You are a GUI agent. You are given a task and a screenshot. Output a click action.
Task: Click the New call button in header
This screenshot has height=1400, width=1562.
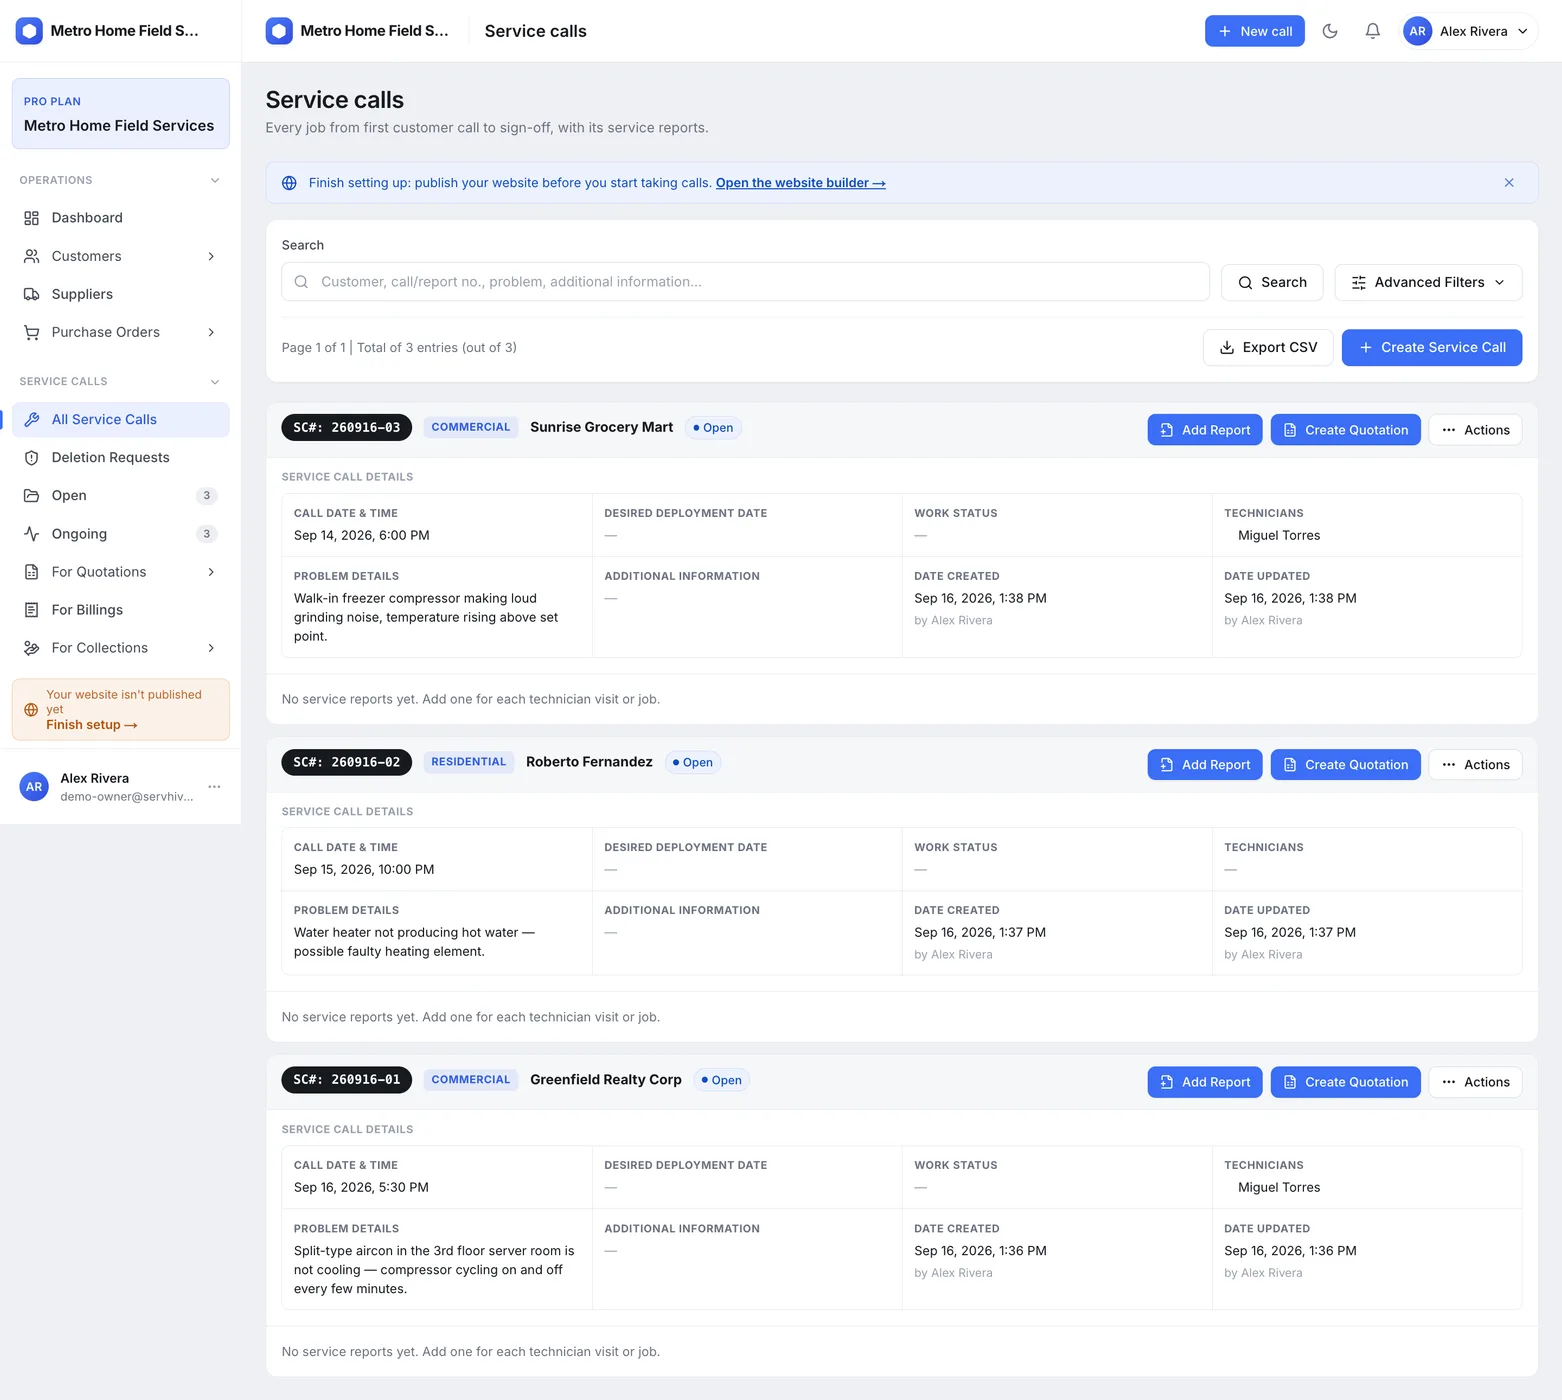(x=1254, y=31)
